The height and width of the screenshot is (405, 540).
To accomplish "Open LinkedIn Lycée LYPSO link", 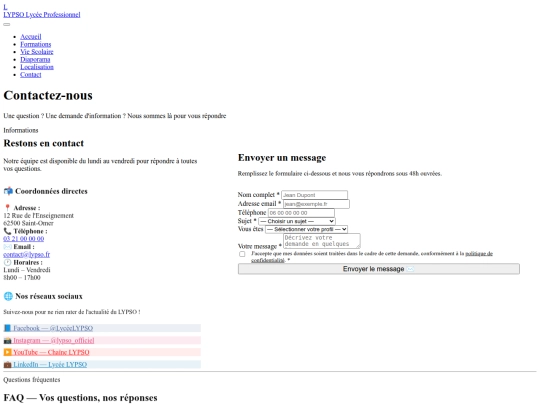I will (45, 364).
